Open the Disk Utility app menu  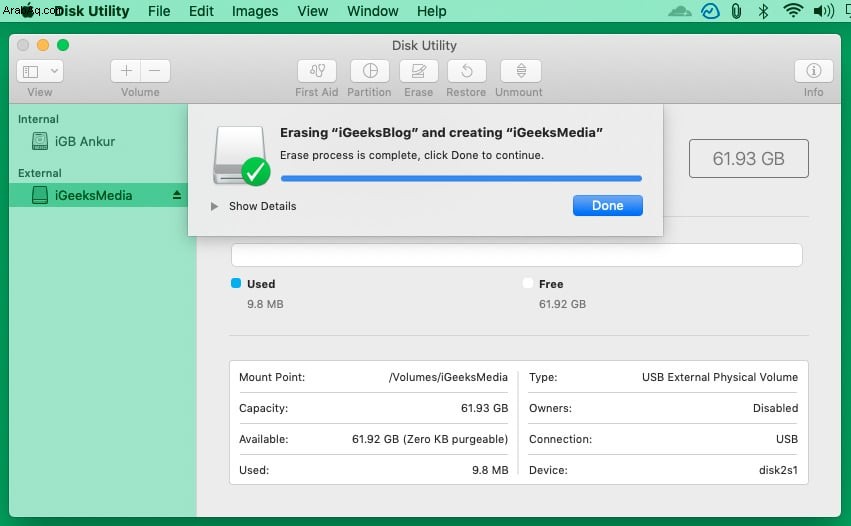pos(91,11)
